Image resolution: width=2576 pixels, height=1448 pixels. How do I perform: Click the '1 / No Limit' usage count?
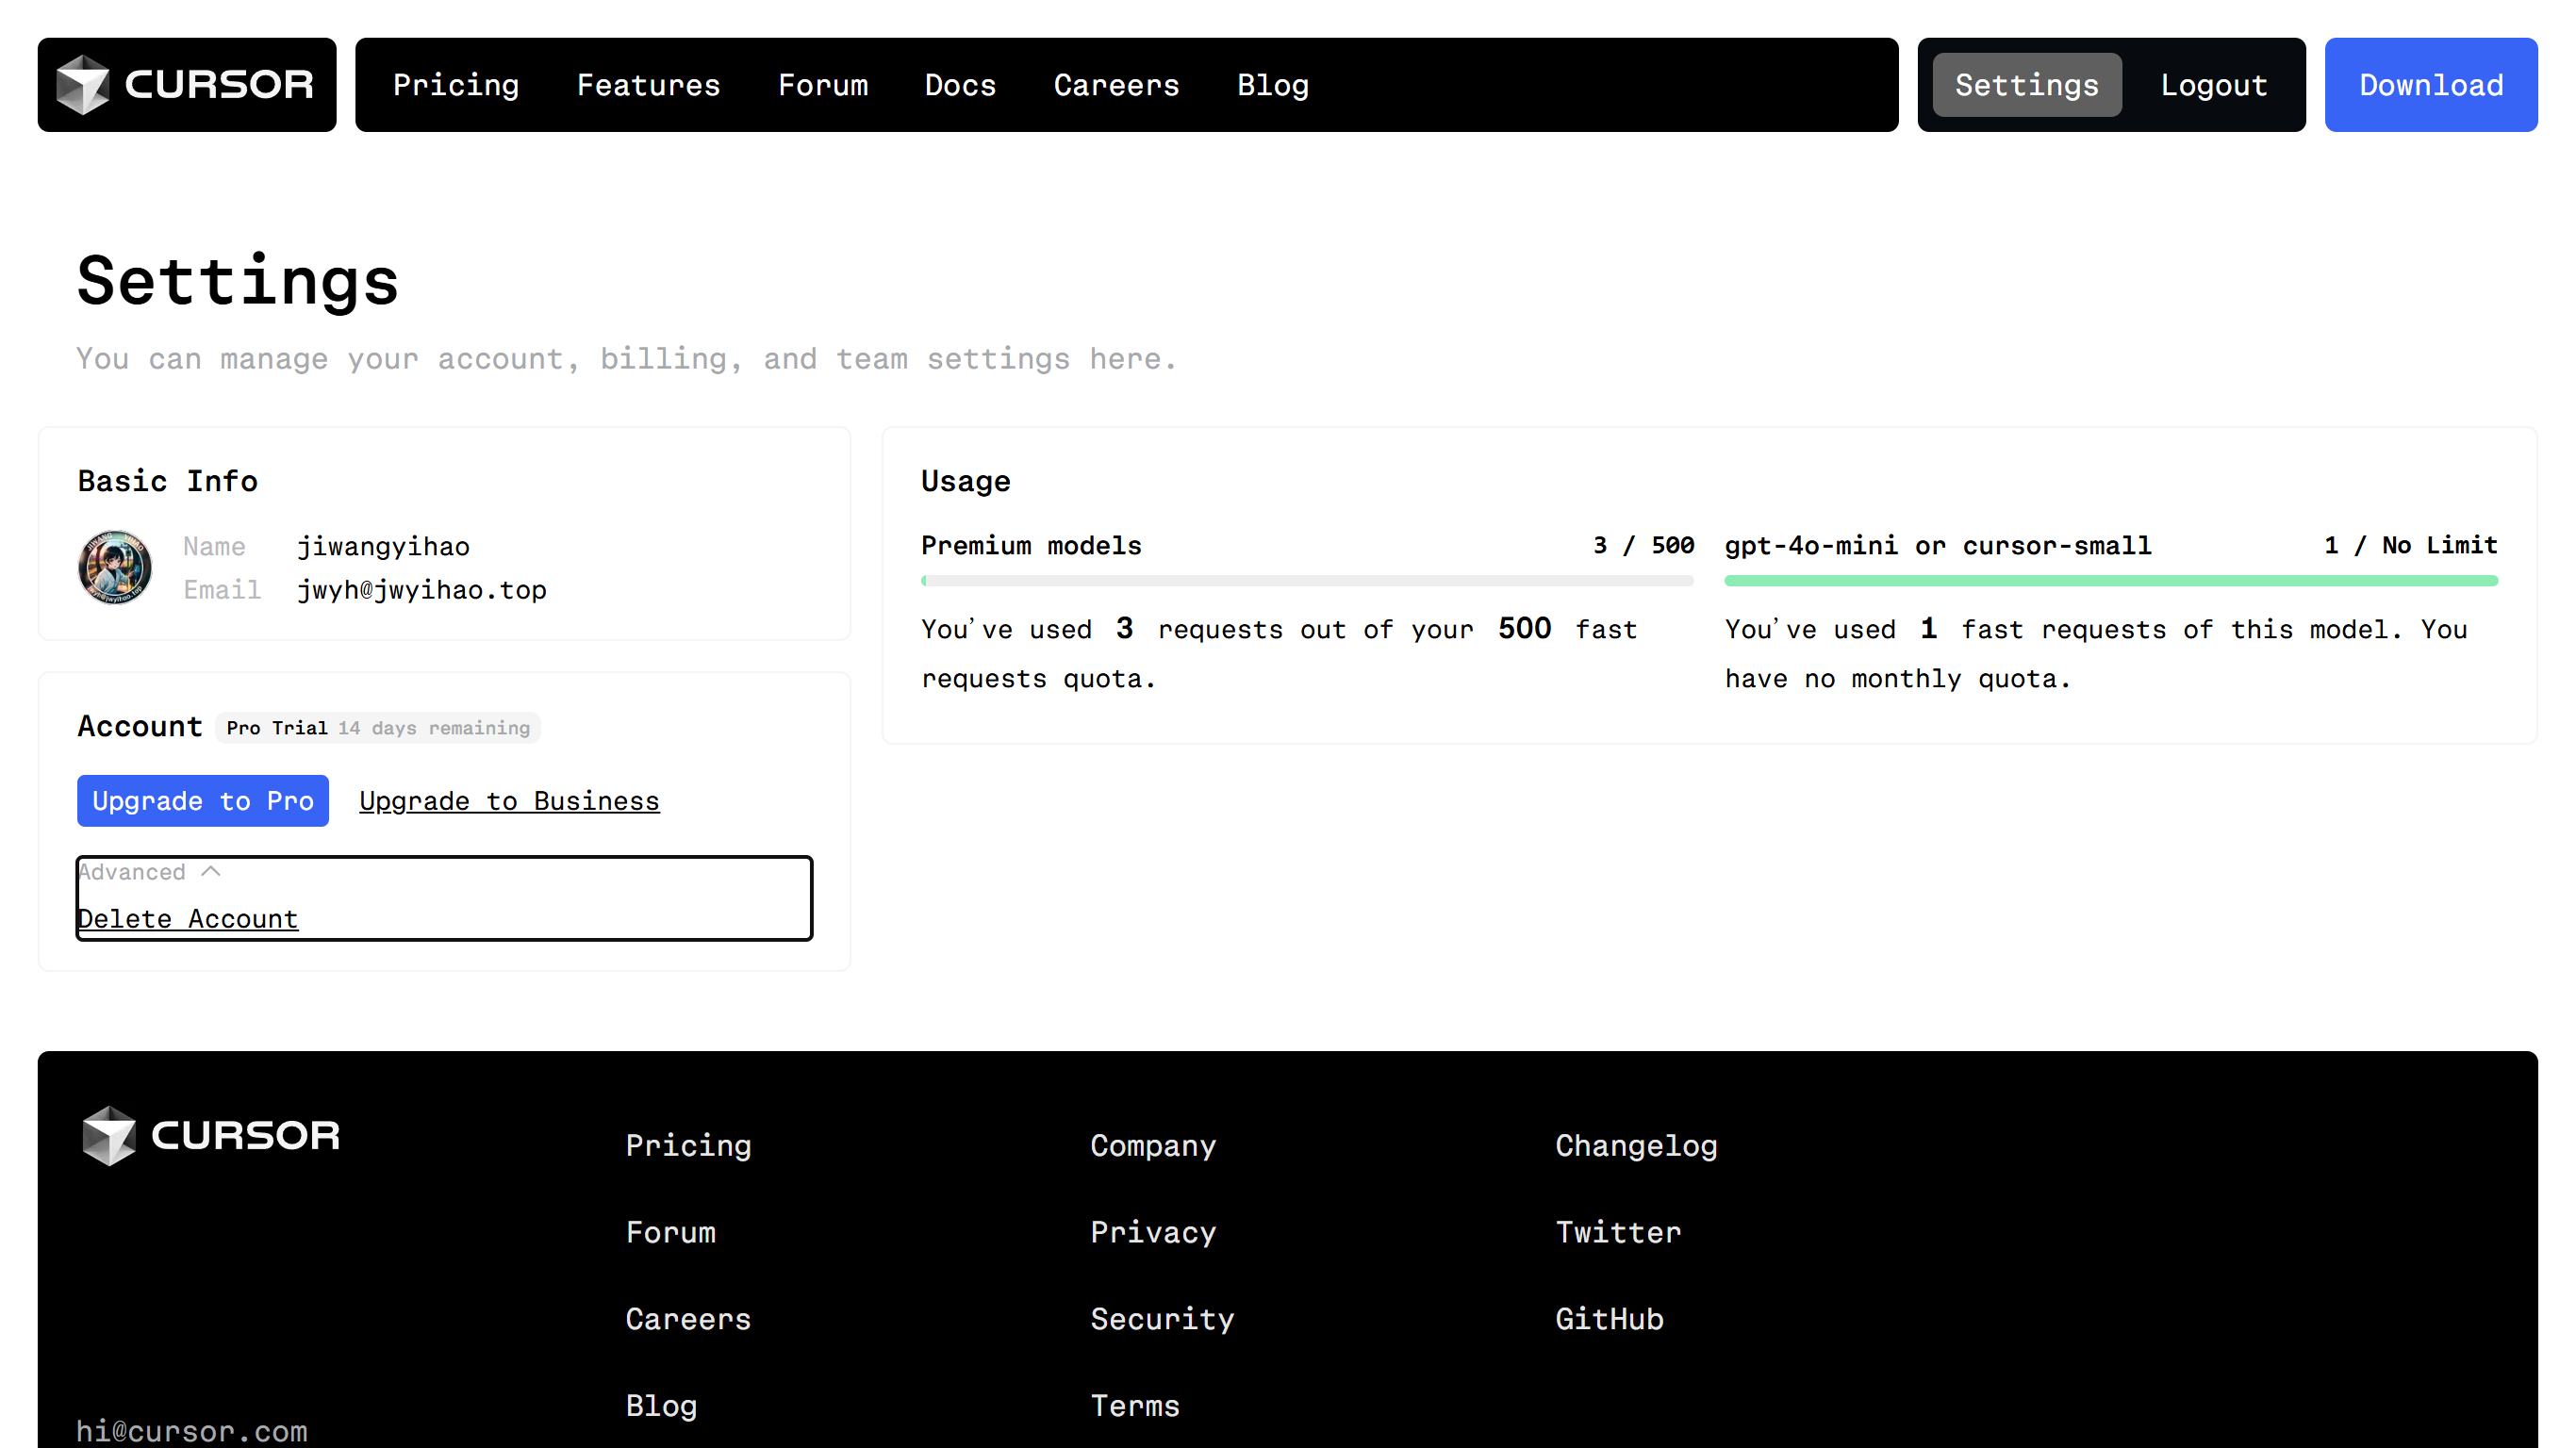pyautogui.click(x=2410, y=545)
